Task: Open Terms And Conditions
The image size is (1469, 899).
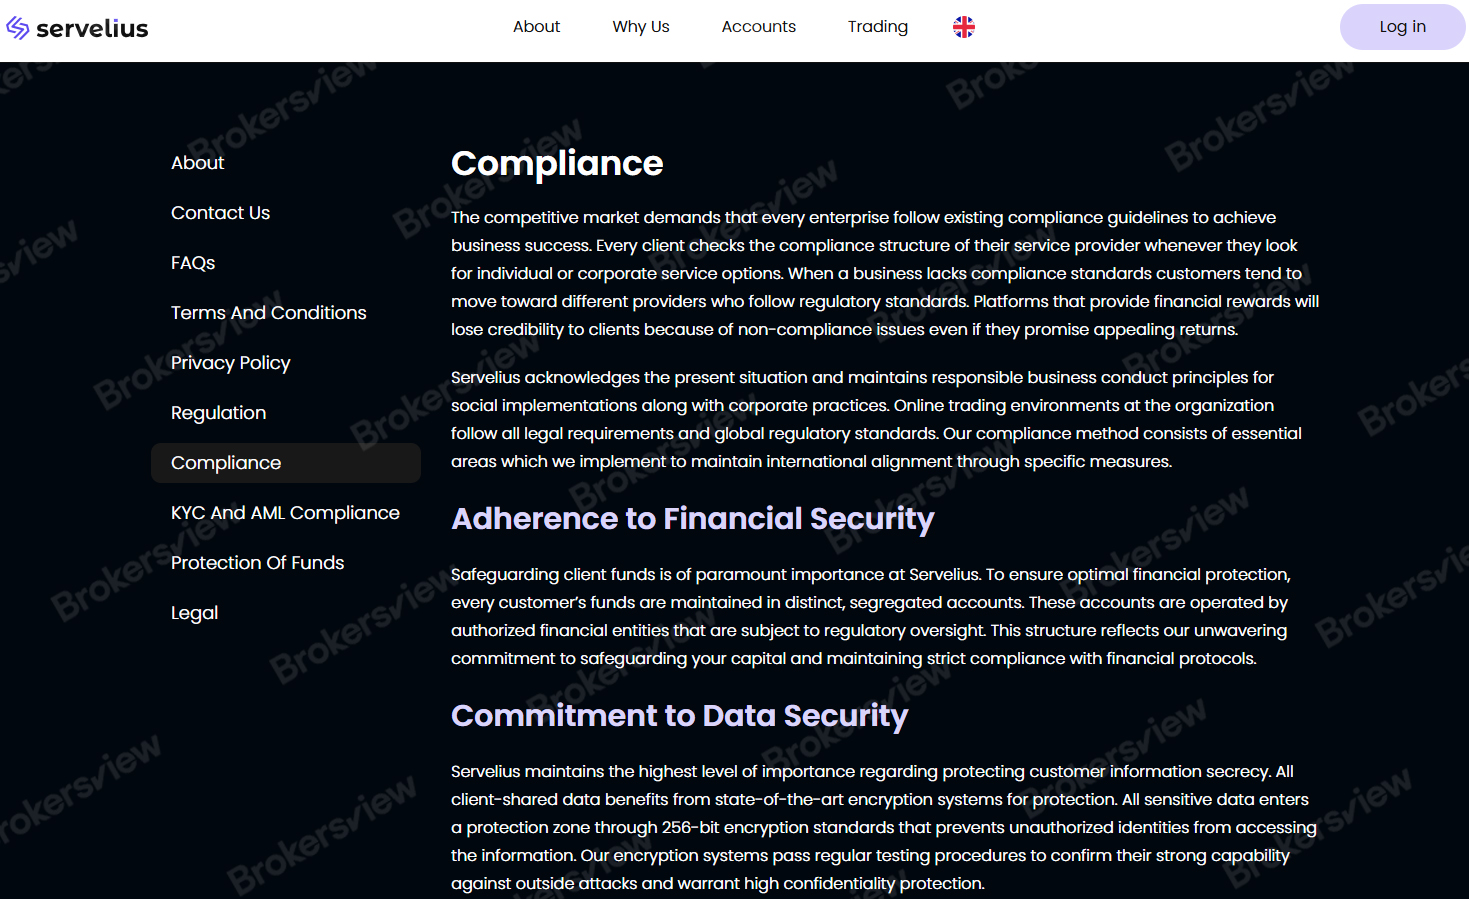Action: click(x=268, y=312)
